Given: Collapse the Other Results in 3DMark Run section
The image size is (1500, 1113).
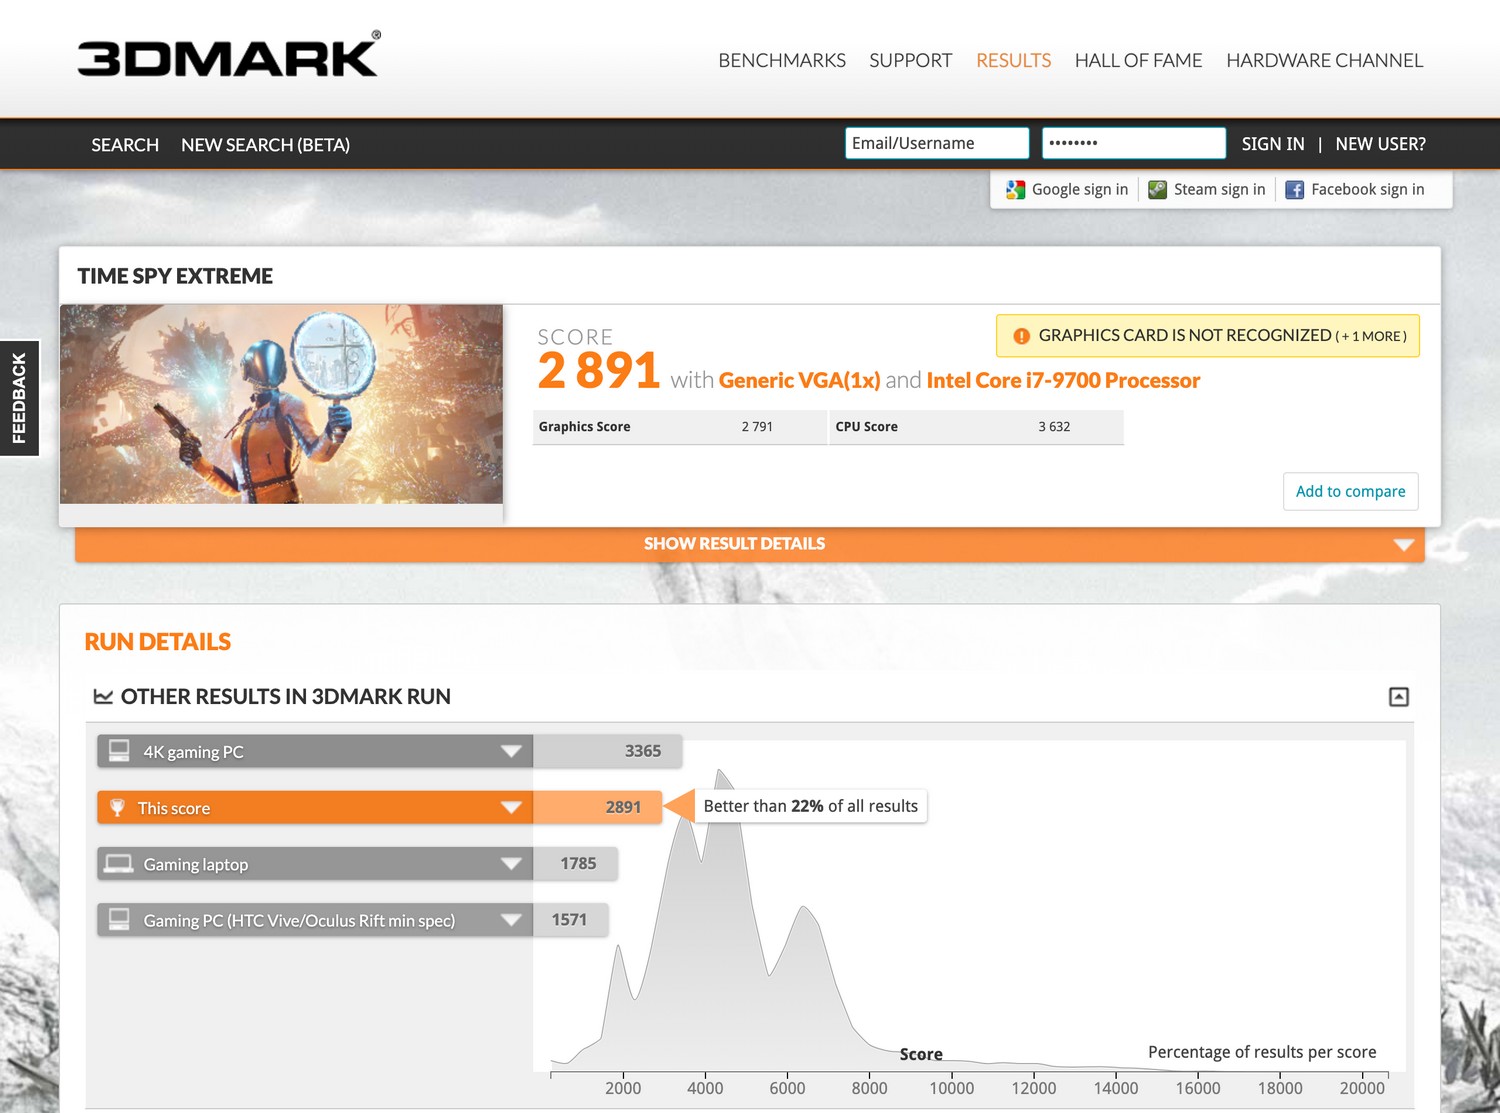Looking at the screenshot, I should click(x=1398, y=697).
